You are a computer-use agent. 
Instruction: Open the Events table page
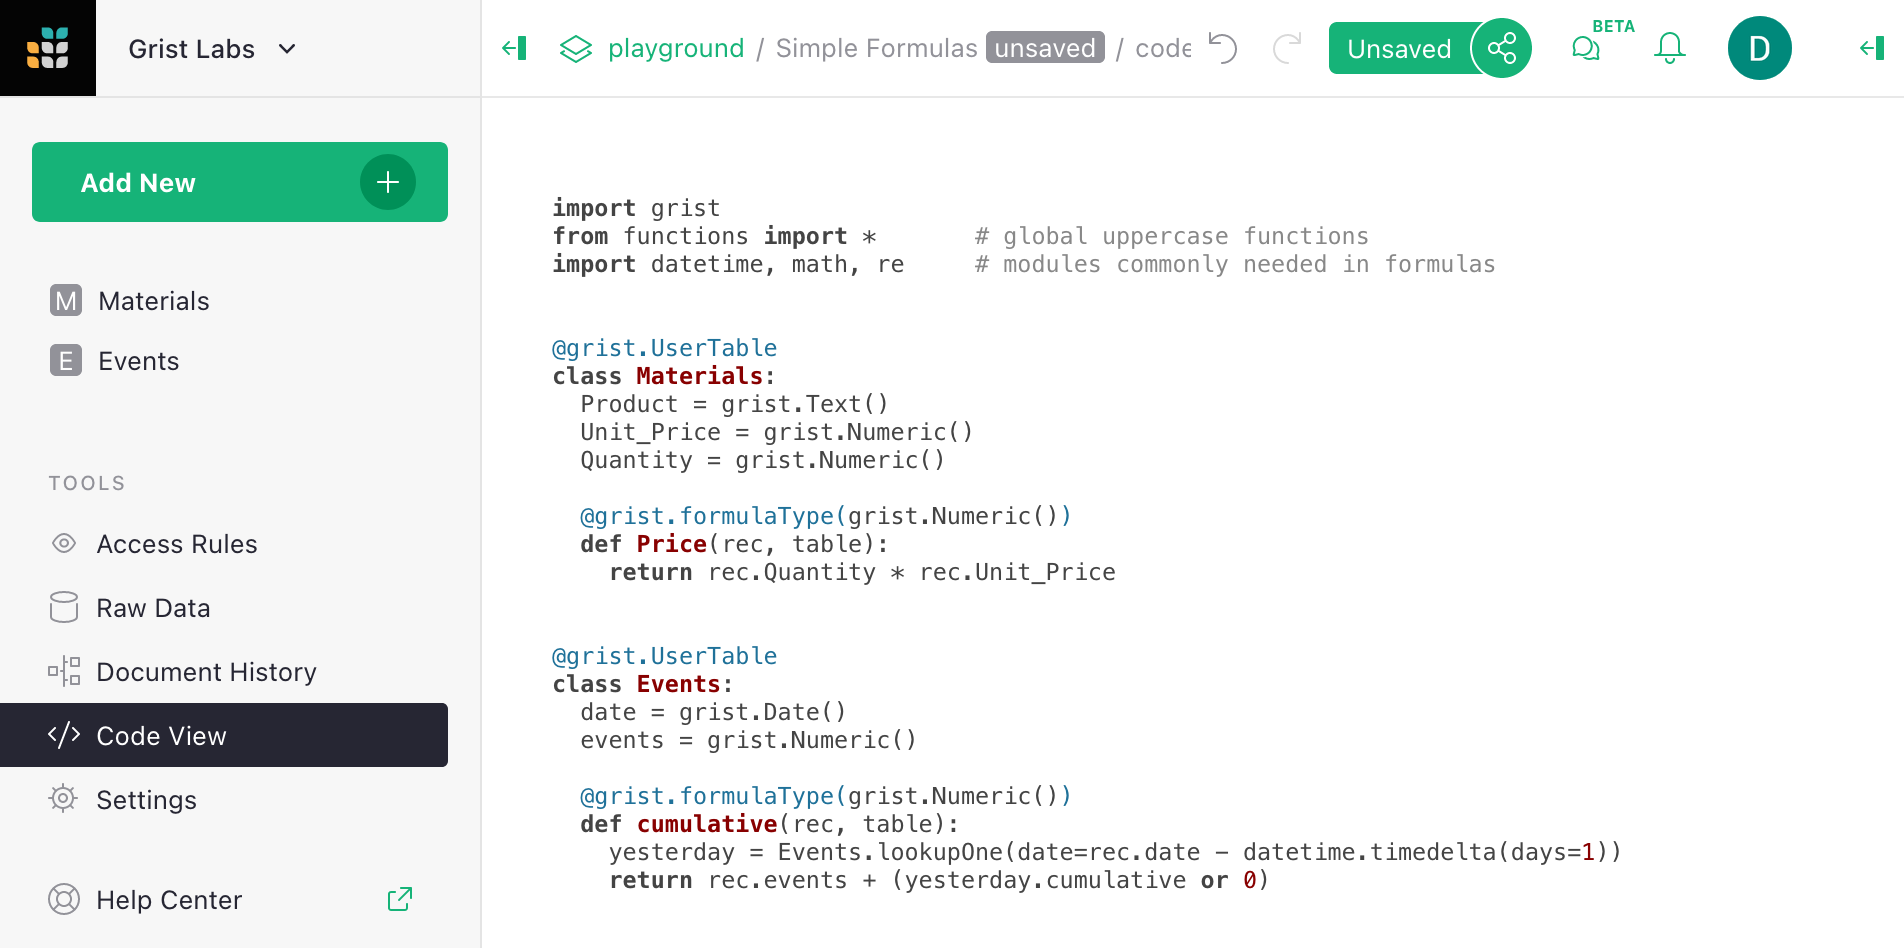click(x=138, y=360)
